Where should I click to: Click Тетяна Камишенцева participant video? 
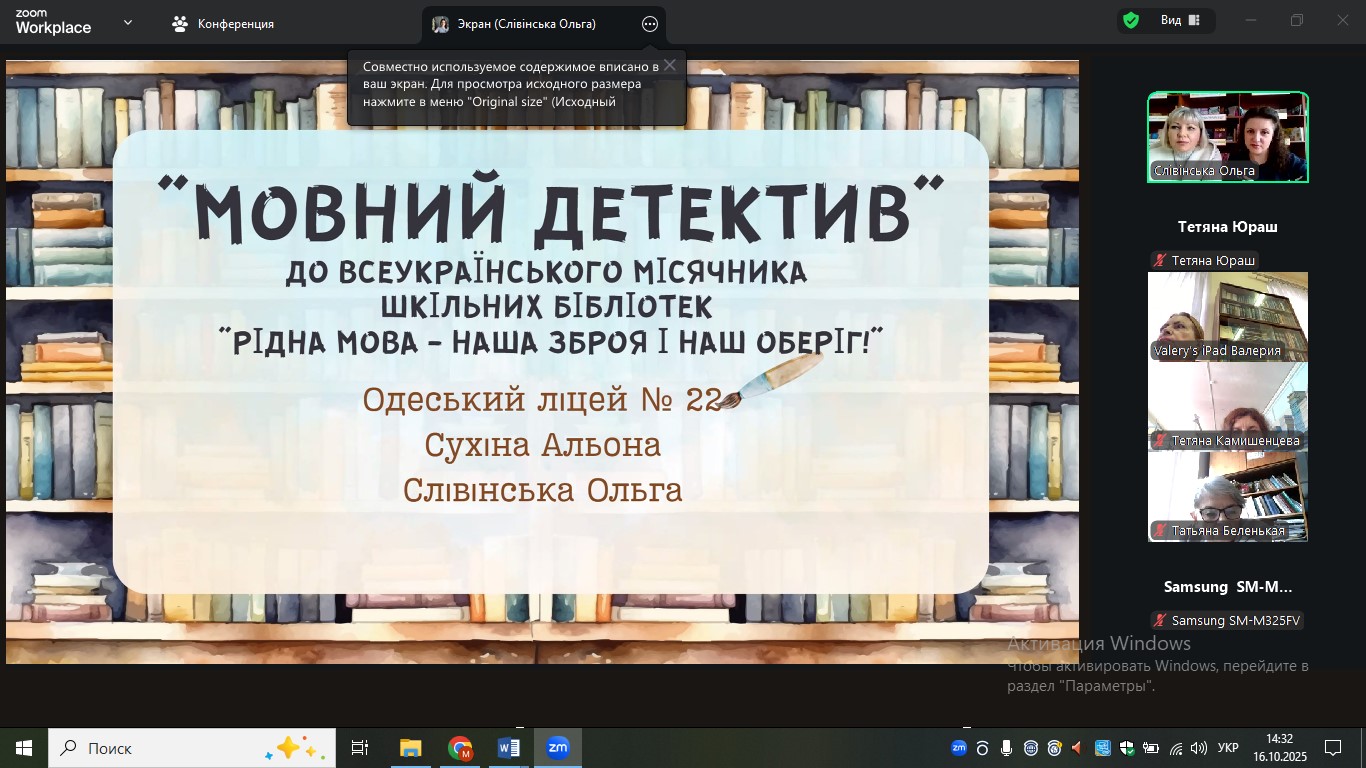(1227, 406)
